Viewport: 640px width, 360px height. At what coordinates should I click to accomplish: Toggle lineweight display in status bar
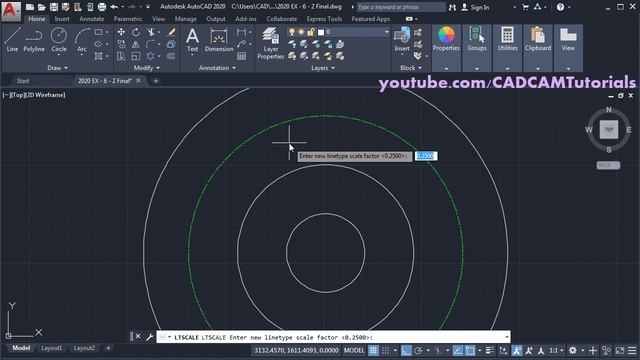pyautogui.click(x=490, y=350)
